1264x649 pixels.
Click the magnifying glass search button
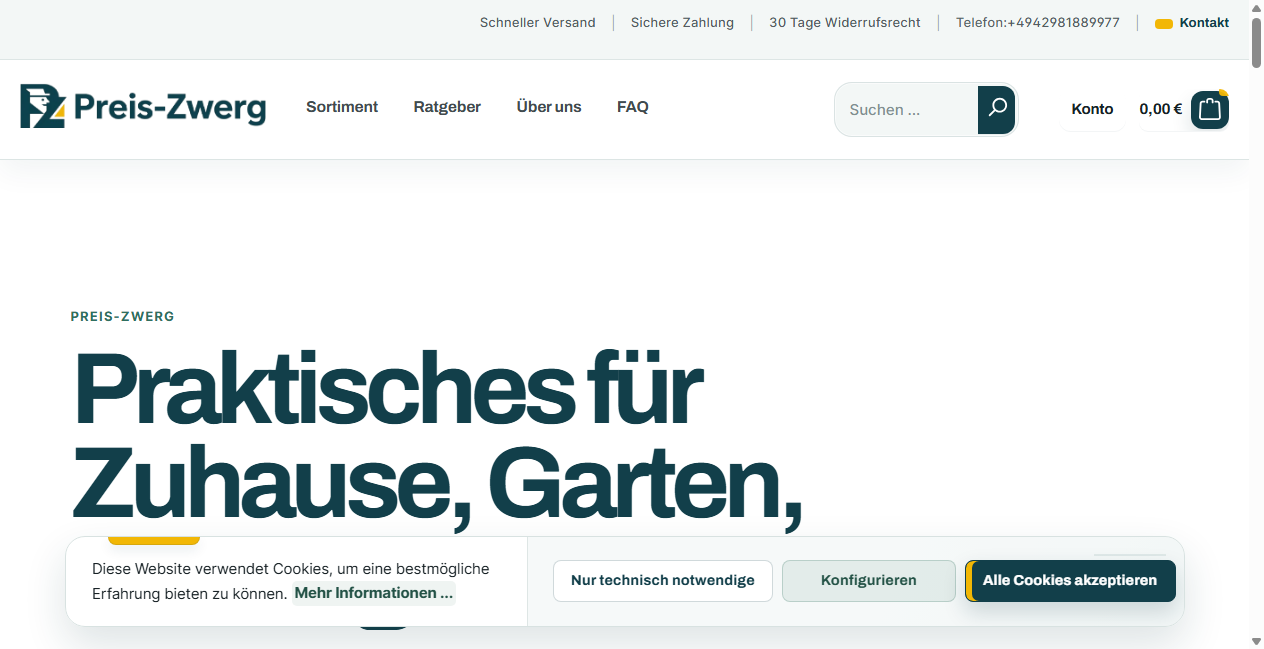[x=996, y=109]
